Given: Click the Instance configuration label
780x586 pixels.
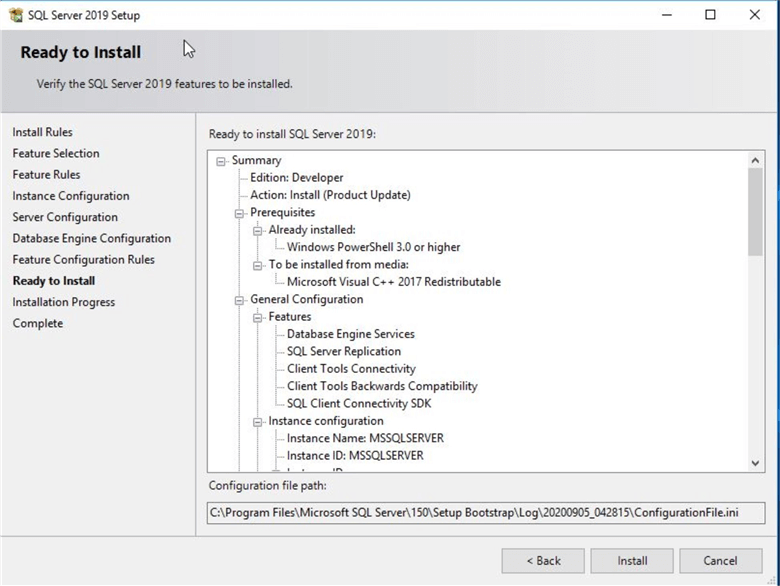Looking at the screenshot, I should click(326, 421).
